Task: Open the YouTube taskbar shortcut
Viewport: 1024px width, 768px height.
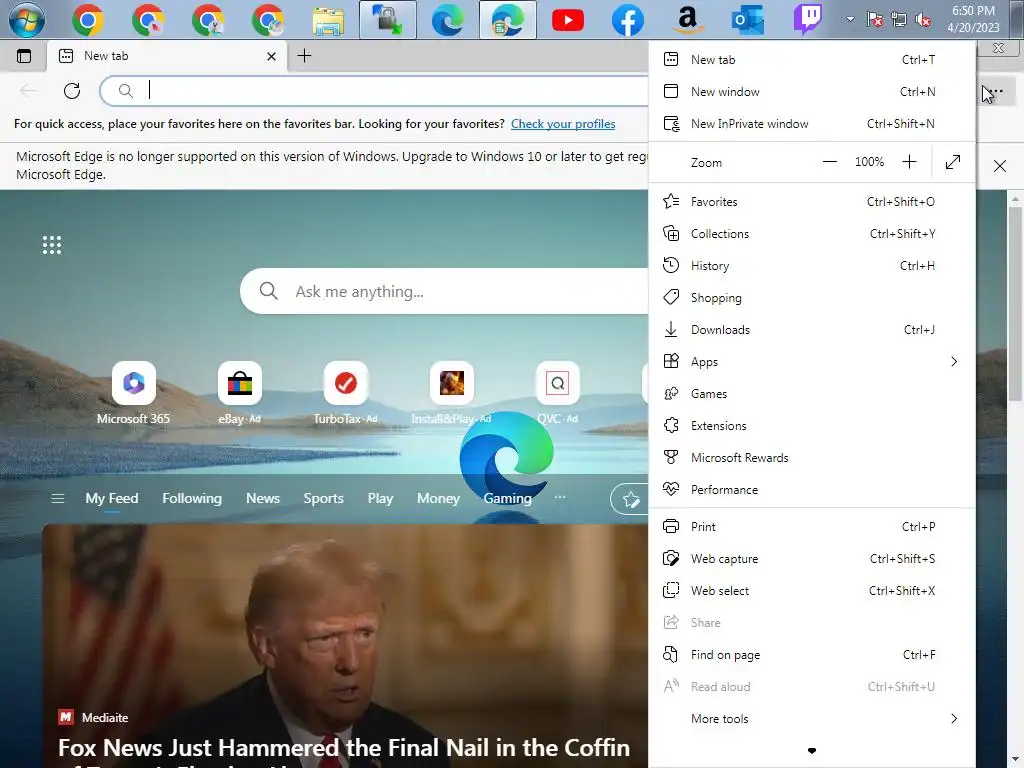Action: 568,20
